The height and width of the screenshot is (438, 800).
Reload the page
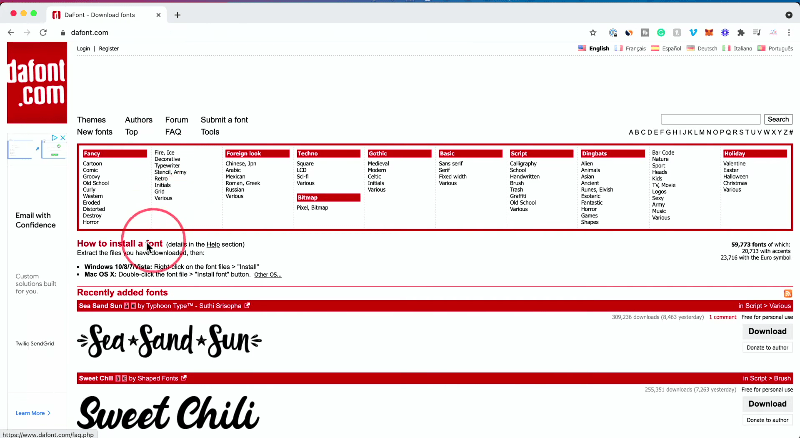pos(43,32)
